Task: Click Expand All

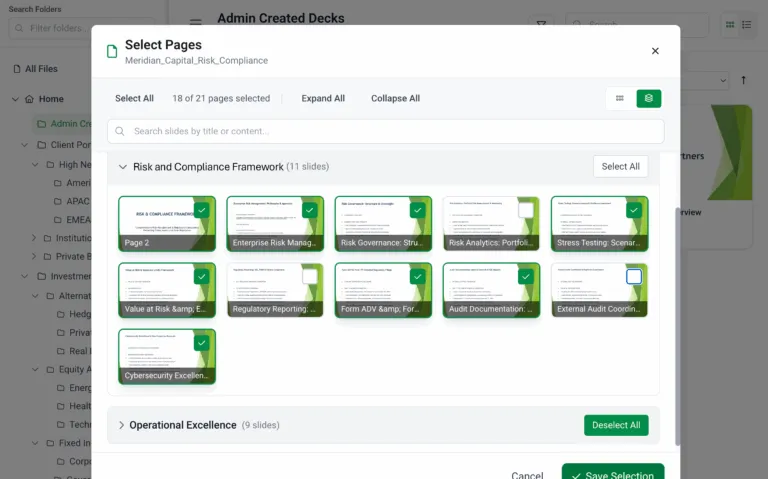Action: click(323, 98)
